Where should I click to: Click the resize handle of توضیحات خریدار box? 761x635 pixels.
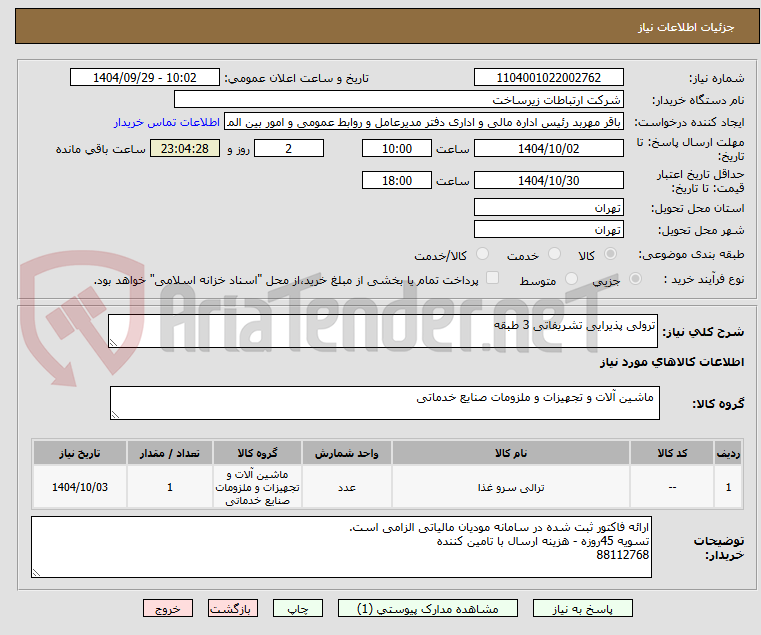[36, 573]
